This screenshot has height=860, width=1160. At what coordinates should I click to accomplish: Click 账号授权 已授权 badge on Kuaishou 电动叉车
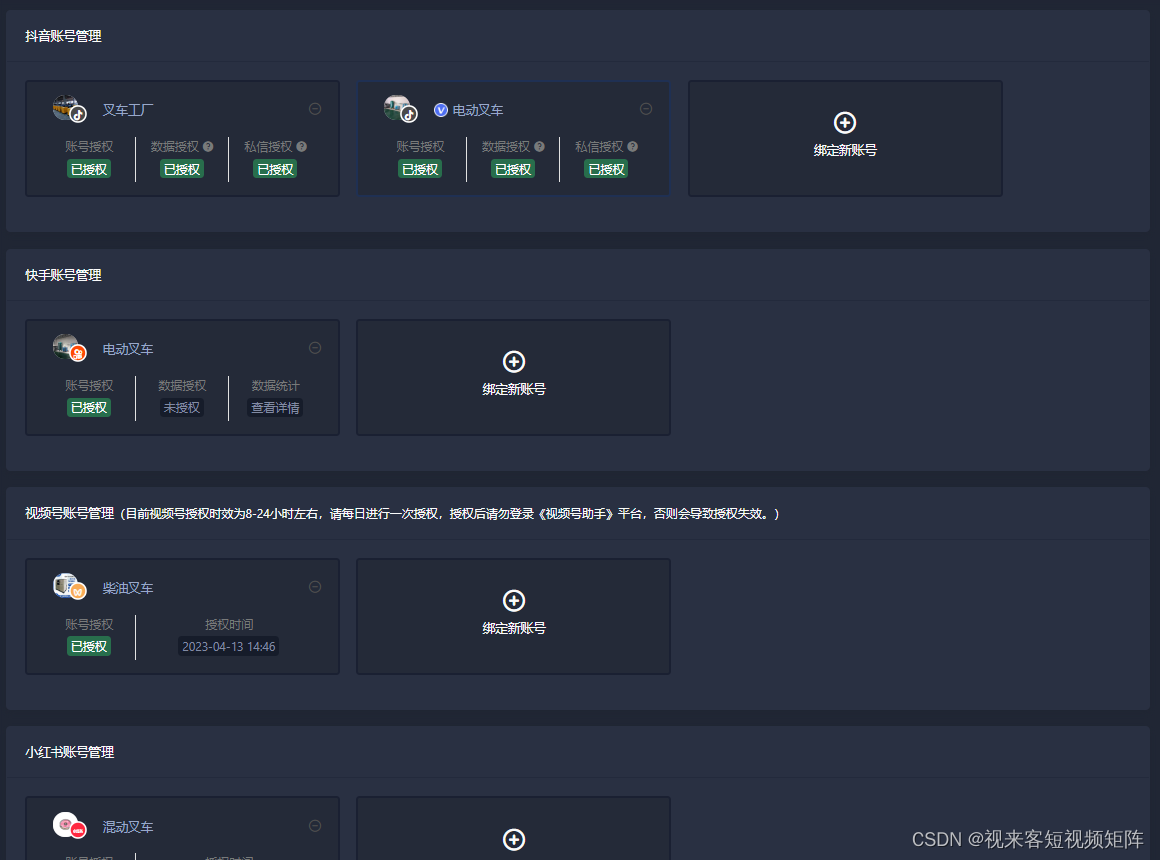[x=89, y=408]
